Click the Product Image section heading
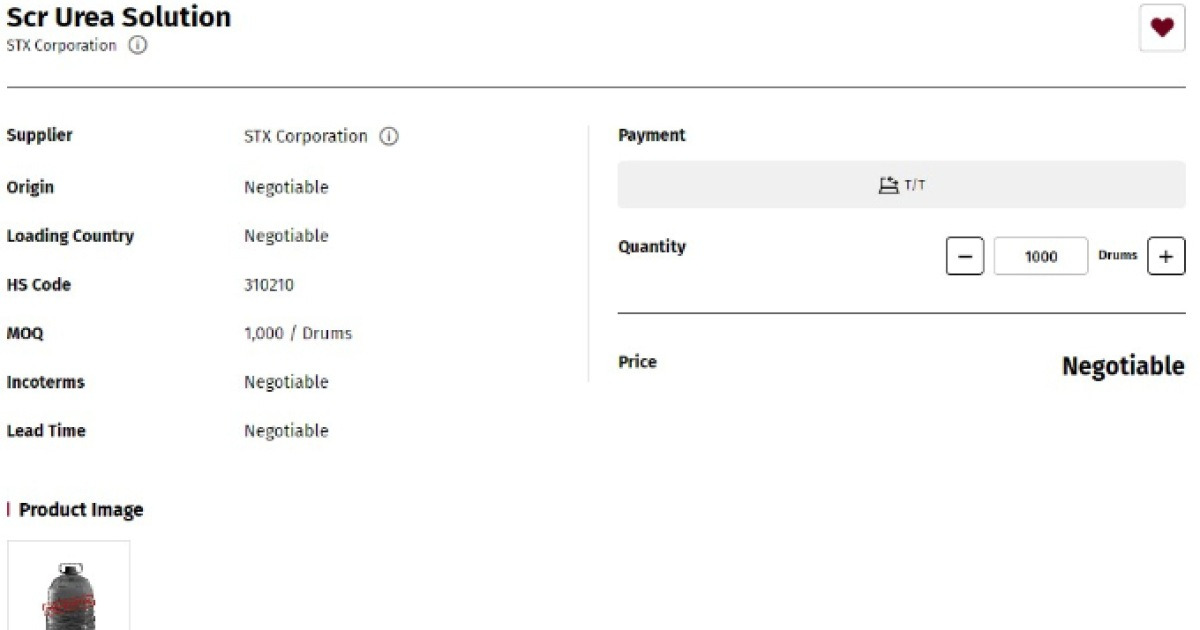The width and height of the screenshot is (1200, 630). tap(81, 510)
